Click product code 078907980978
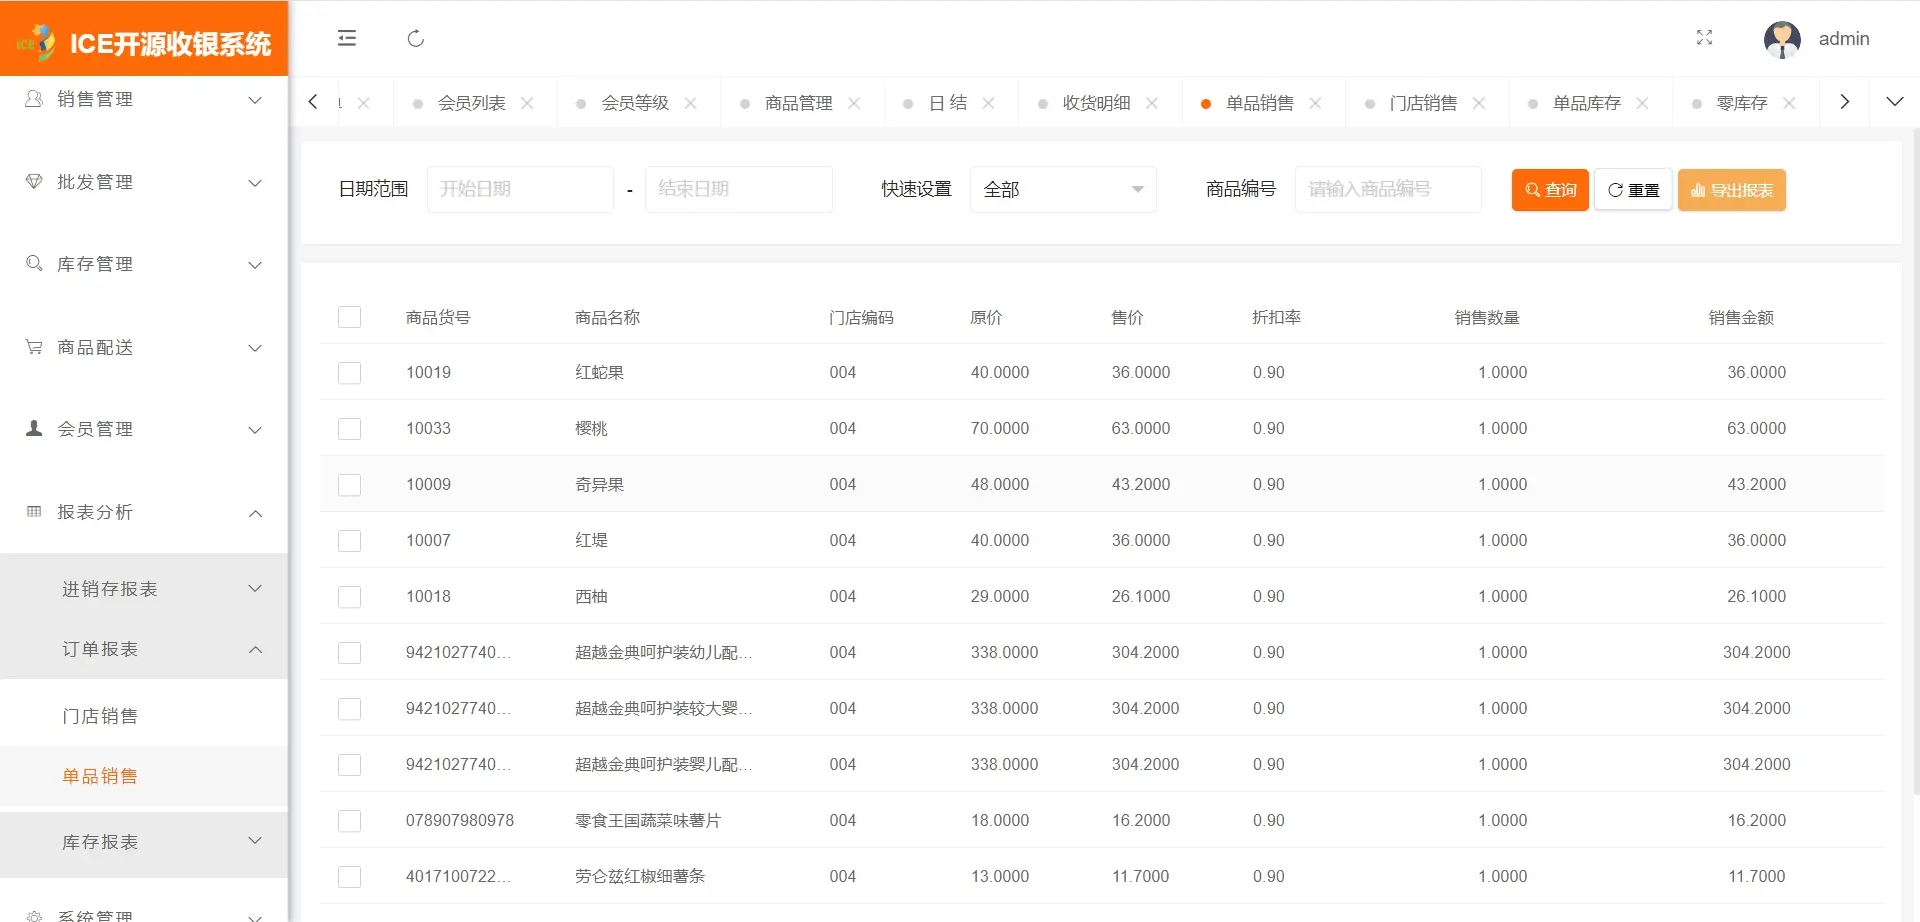The height and width of the screenshot is (922, 1920). coord(460,820)
